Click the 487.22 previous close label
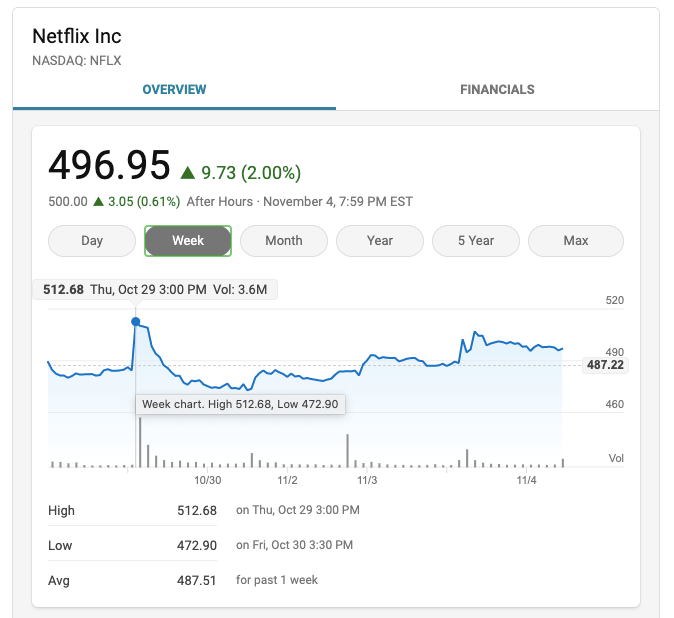Screen dimensions: 674x618 tap(605, 366)
